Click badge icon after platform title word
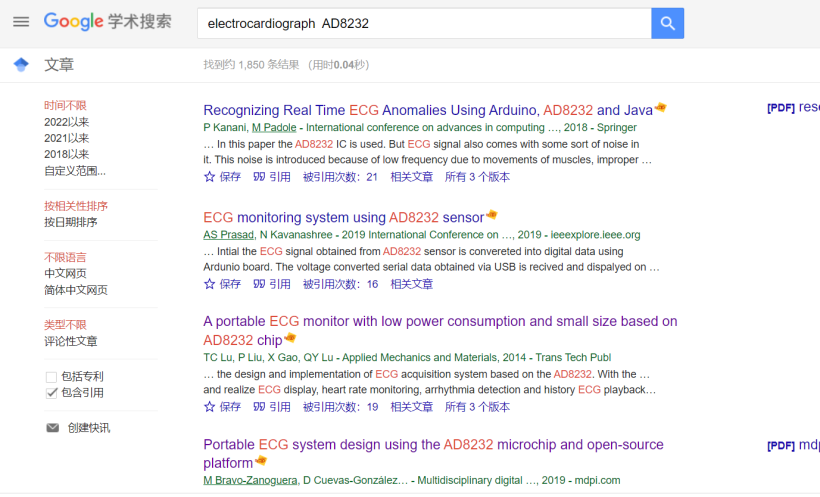820x497 pixels. (260, 461)
